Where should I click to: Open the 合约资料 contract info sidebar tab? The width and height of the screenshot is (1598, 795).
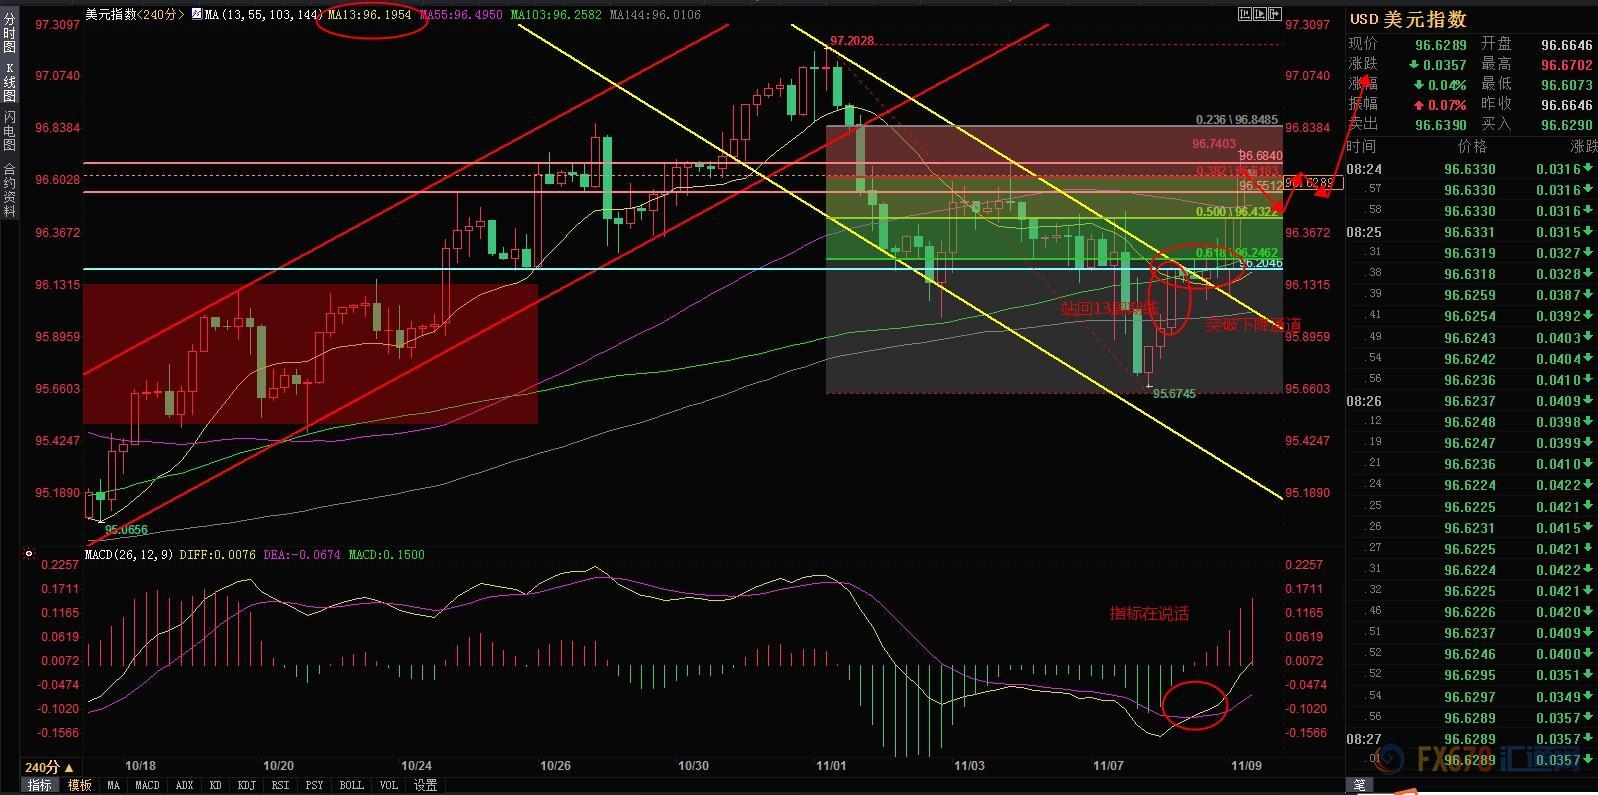[9, 191]
